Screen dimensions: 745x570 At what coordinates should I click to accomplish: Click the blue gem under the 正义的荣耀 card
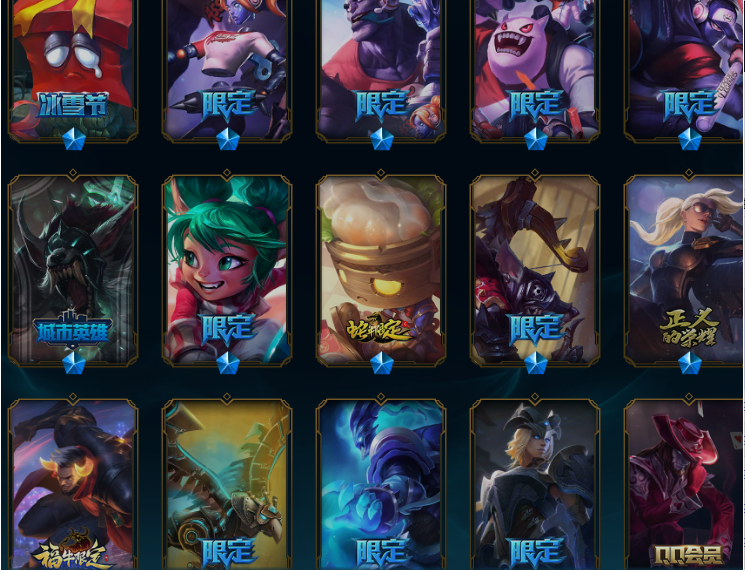[x=689, y=363]
